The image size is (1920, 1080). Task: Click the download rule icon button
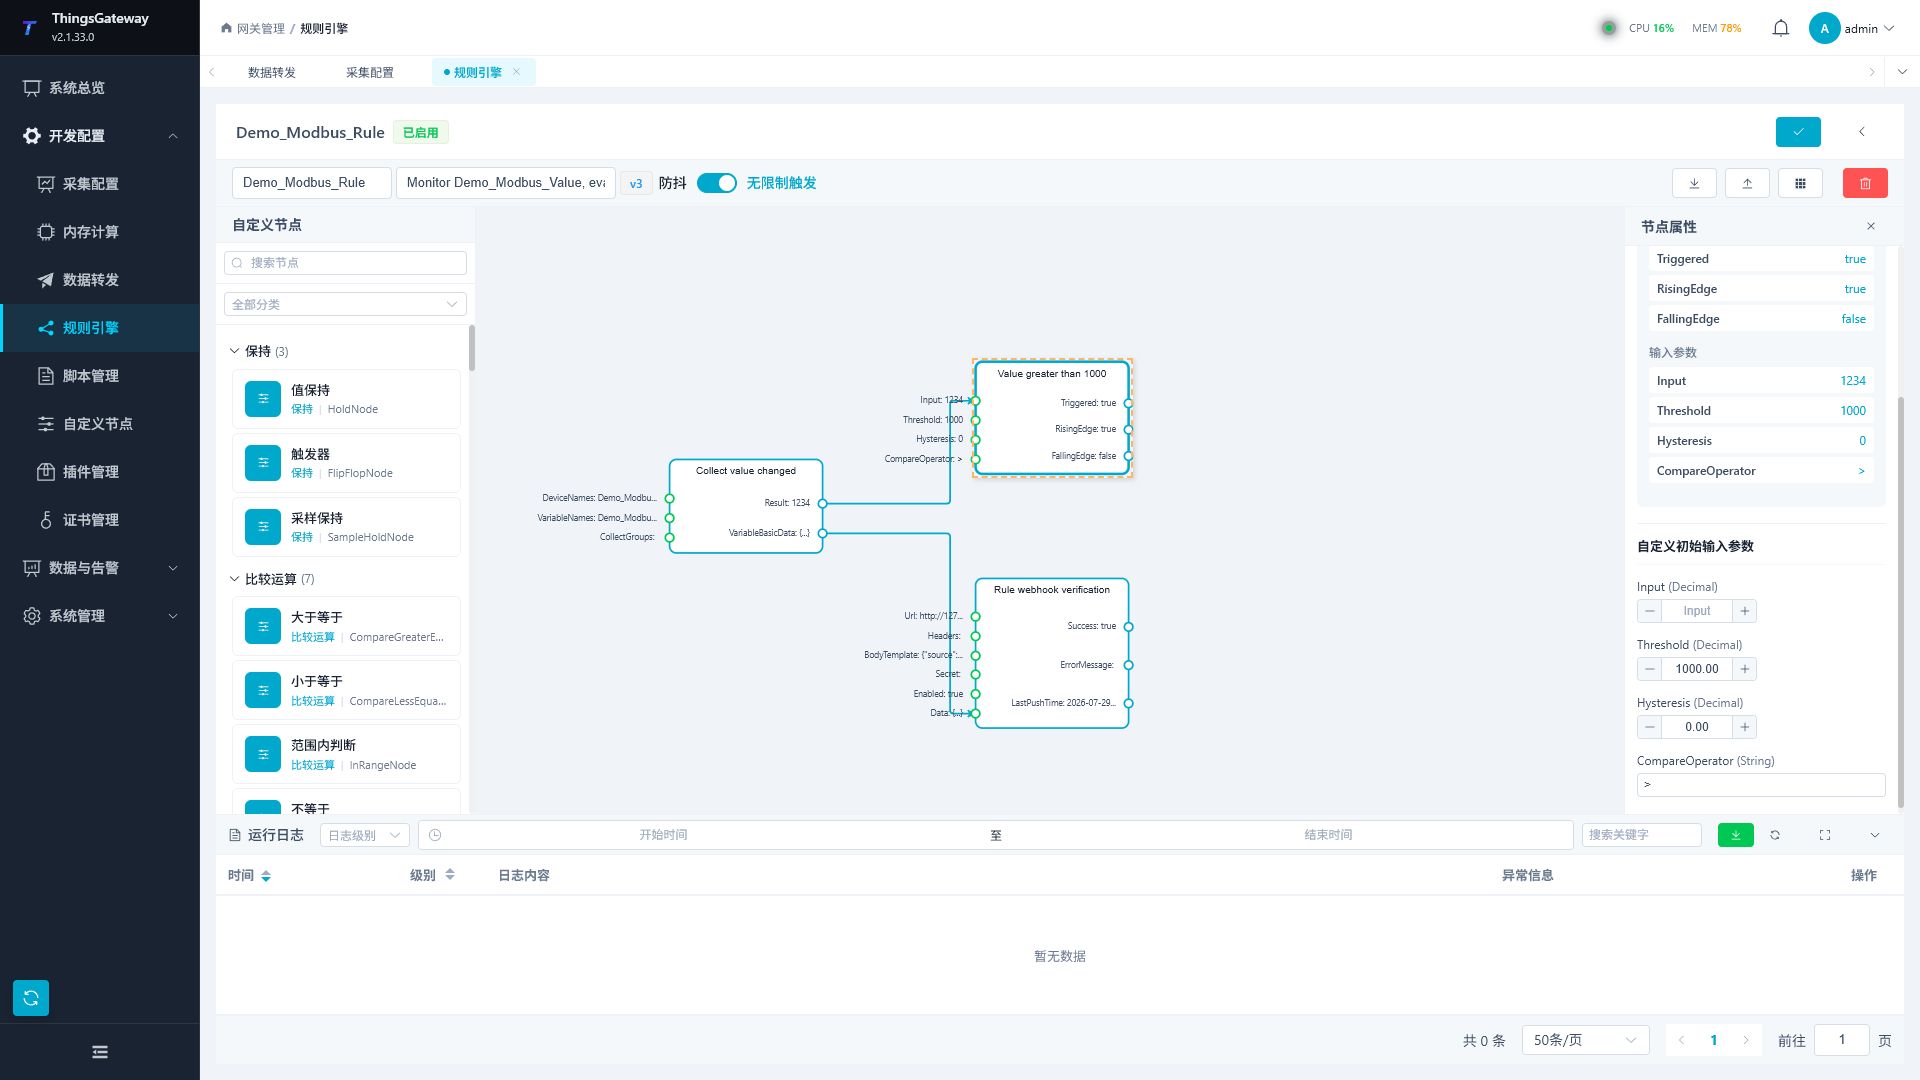pyautogui.click(x=1694, y=183)
